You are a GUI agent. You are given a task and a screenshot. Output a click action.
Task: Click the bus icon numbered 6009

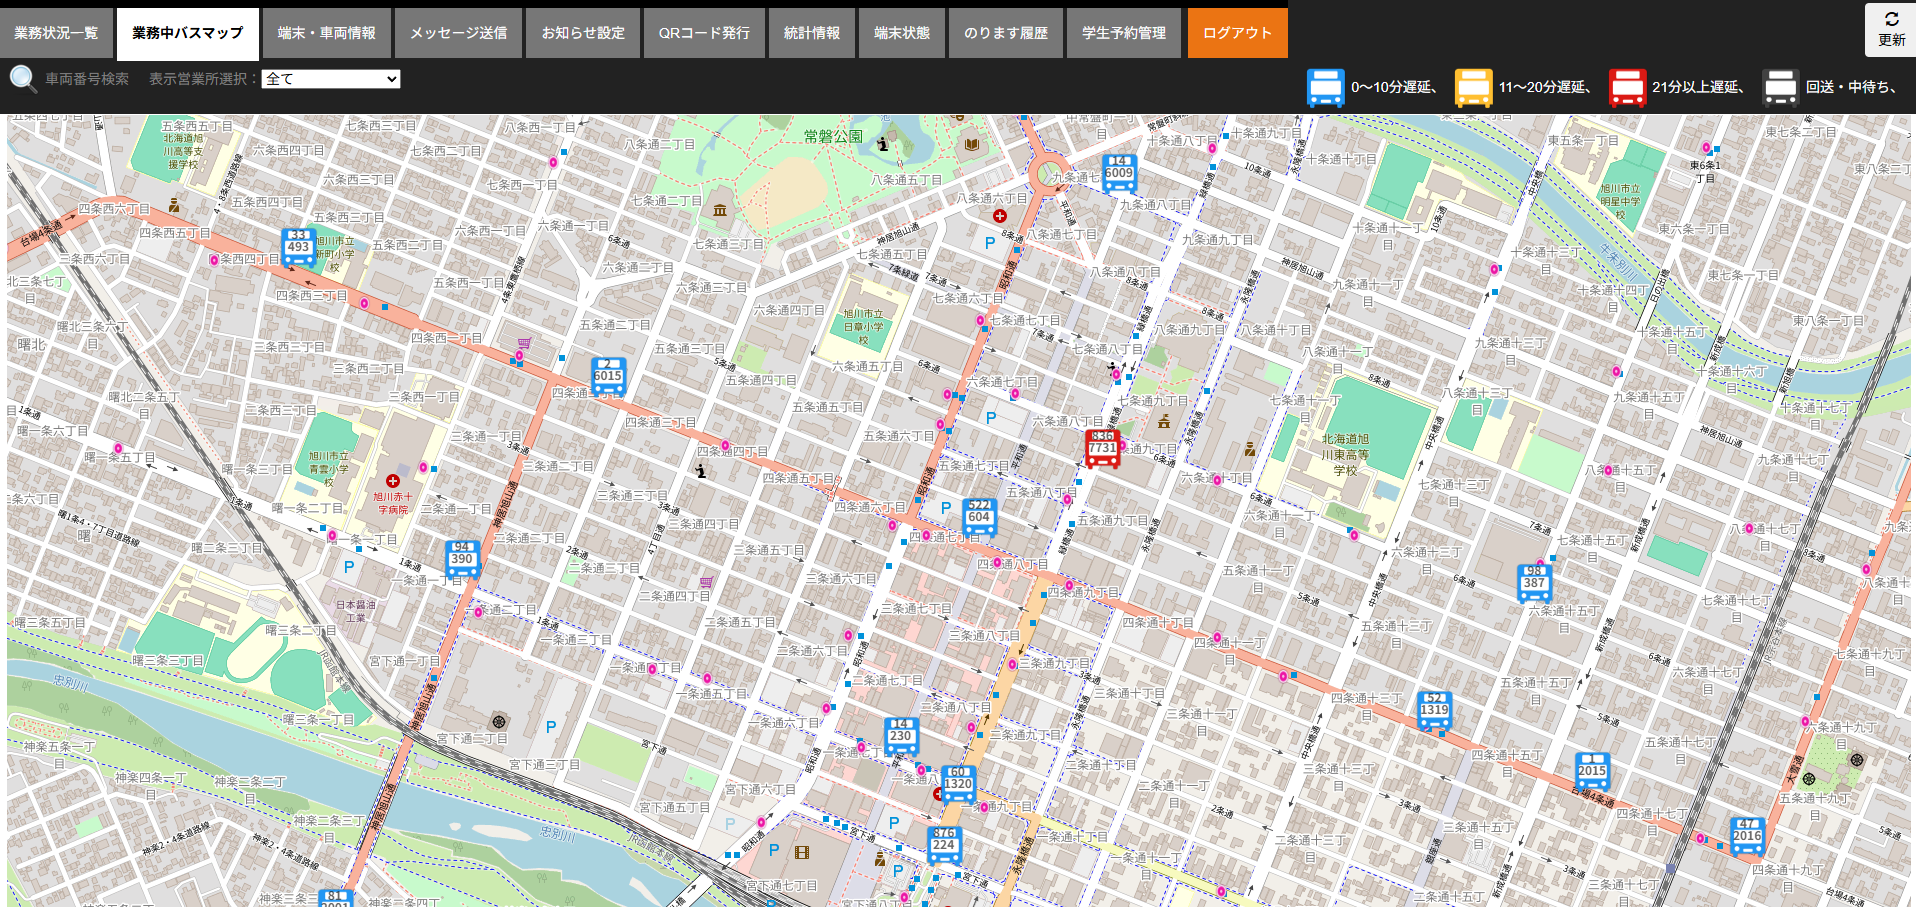(x=1119, y=174)
